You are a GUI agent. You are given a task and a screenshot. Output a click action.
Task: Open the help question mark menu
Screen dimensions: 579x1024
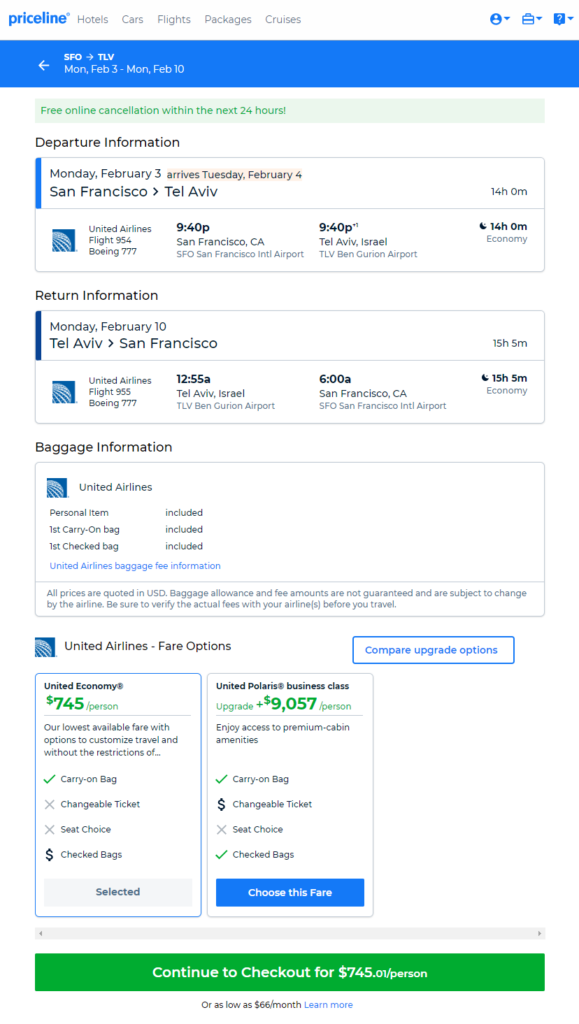563,20
